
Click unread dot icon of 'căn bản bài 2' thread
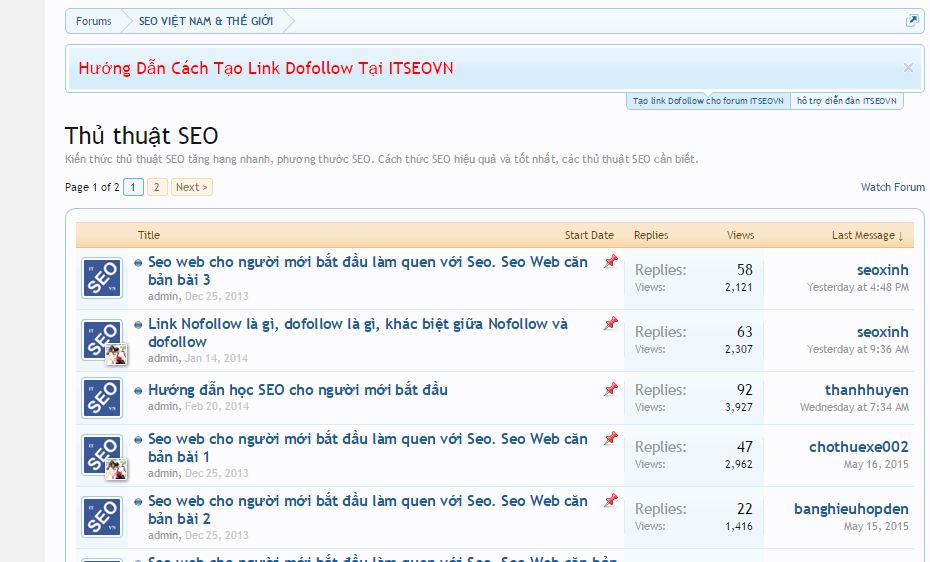(x=138, y=502)
